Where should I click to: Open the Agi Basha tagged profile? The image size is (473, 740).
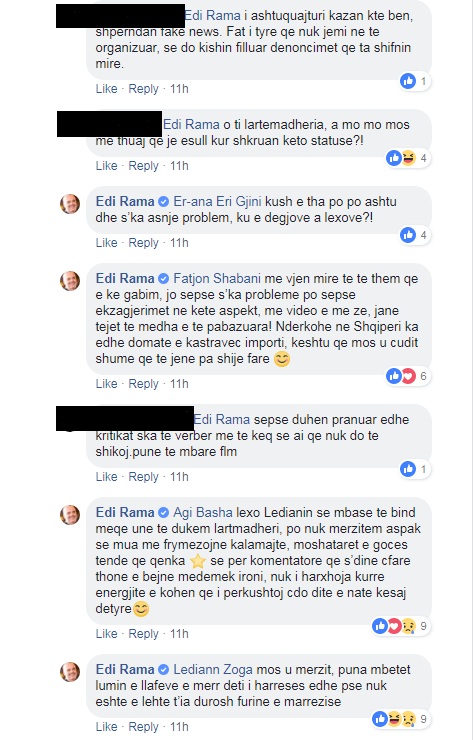(203, 513)
